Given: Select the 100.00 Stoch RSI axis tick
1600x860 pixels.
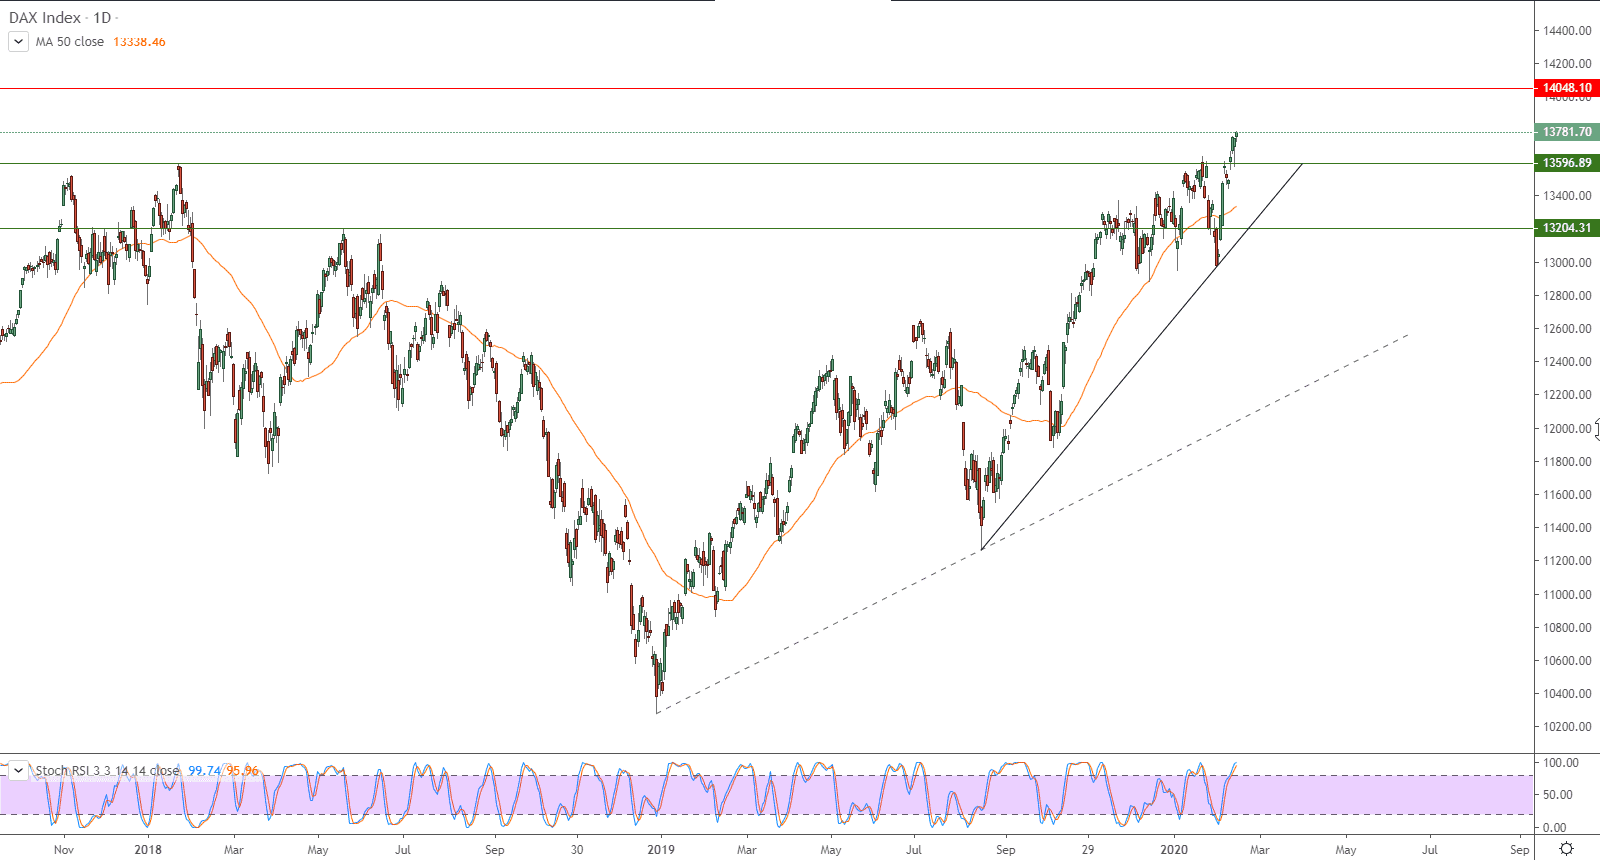Looking at the screenshot, I should (1561, 763).
